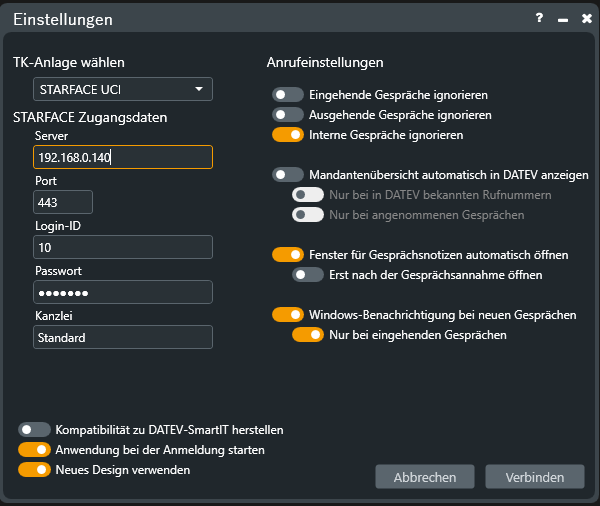Toggle Eingehende Gespräche ignorieren
Image resolution: width=600 pixels, height=506 pixels.
tap(288, 95)
